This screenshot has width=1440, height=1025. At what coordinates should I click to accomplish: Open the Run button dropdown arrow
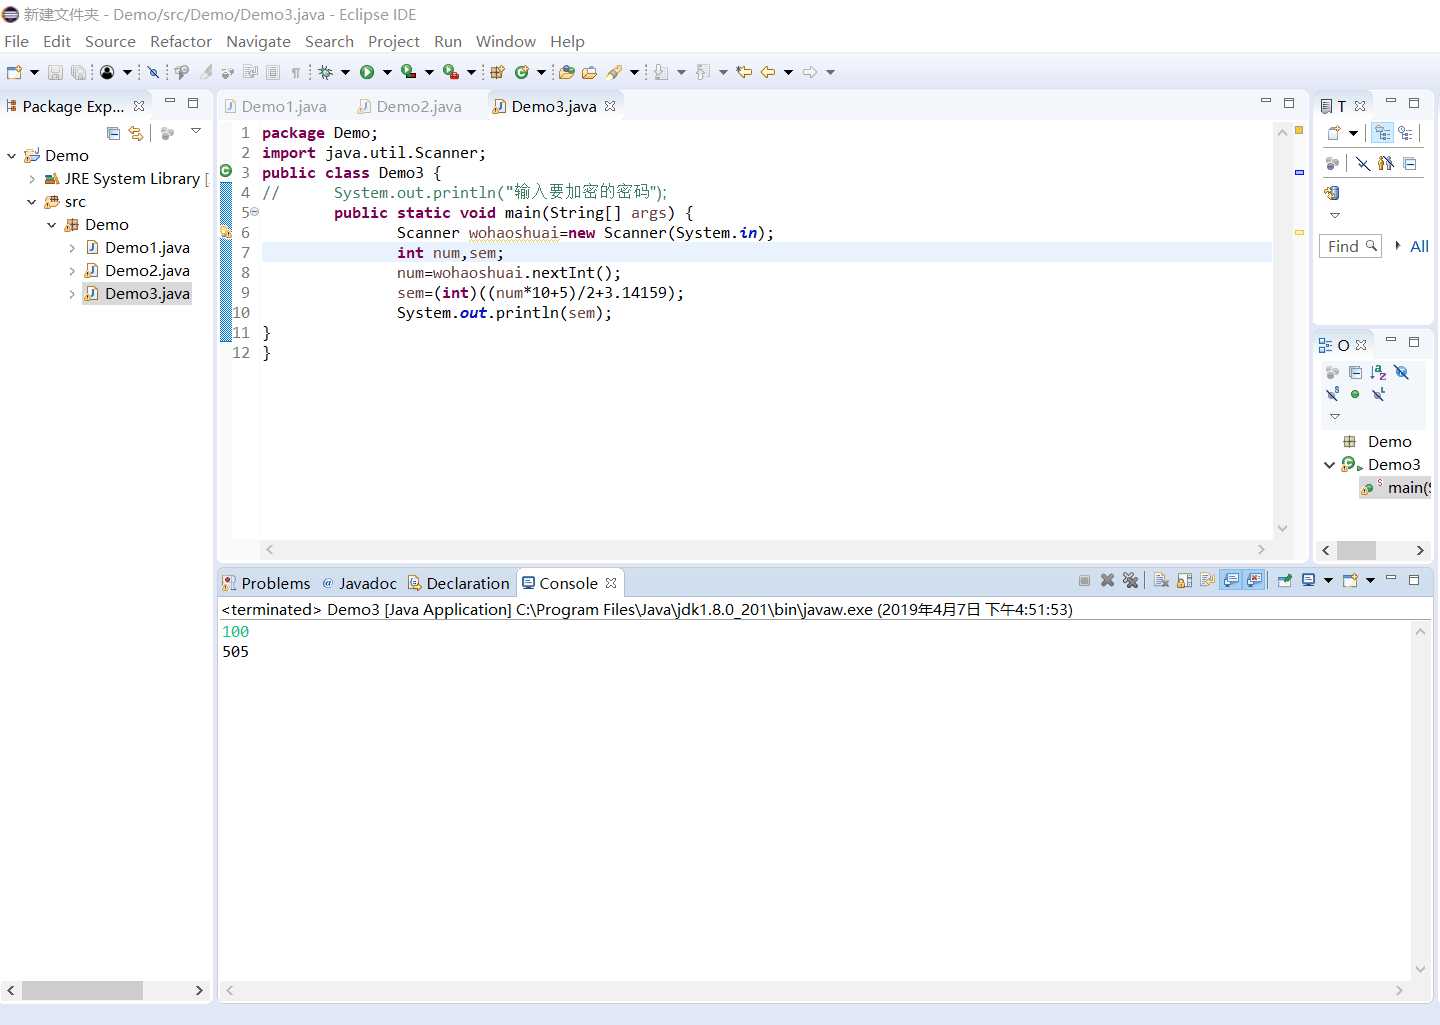387,72
